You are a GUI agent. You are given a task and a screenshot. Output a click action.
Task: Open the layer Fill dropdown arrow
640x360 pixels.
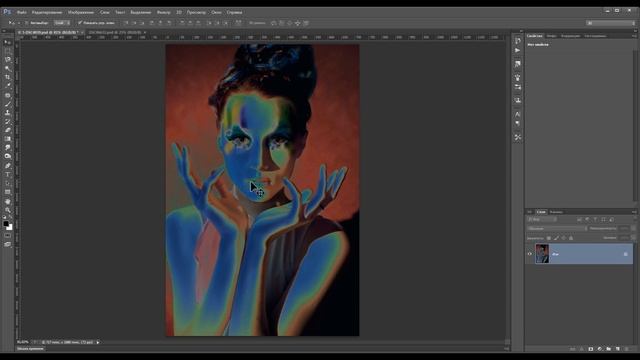point(633,238)
